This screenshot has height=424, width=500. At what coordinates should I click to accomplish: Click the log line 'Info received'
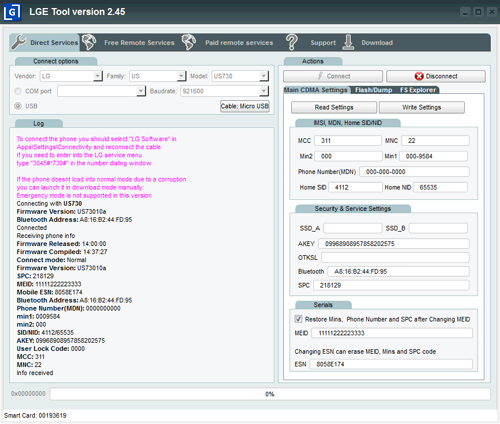point(35,373)
